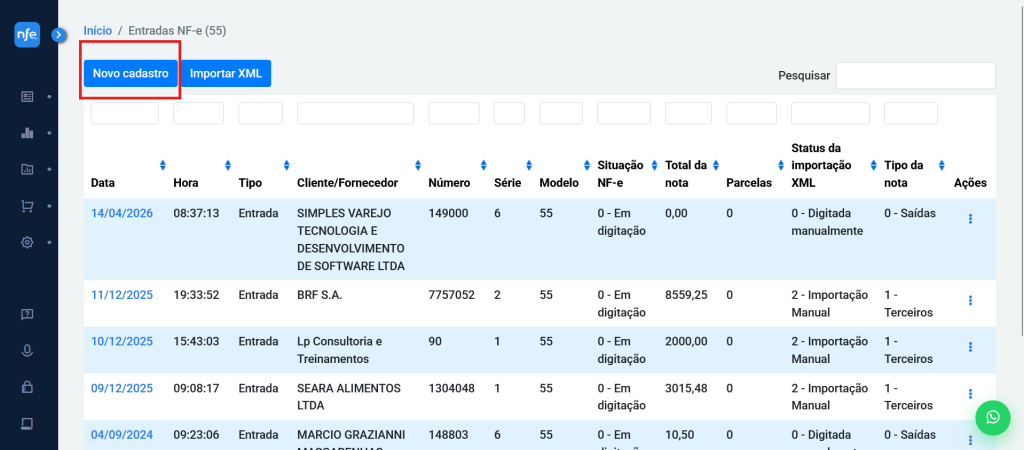The image size is (1024, 450).
Task: Open the shopping cart sidebar menu
Action: pos(27,206)
